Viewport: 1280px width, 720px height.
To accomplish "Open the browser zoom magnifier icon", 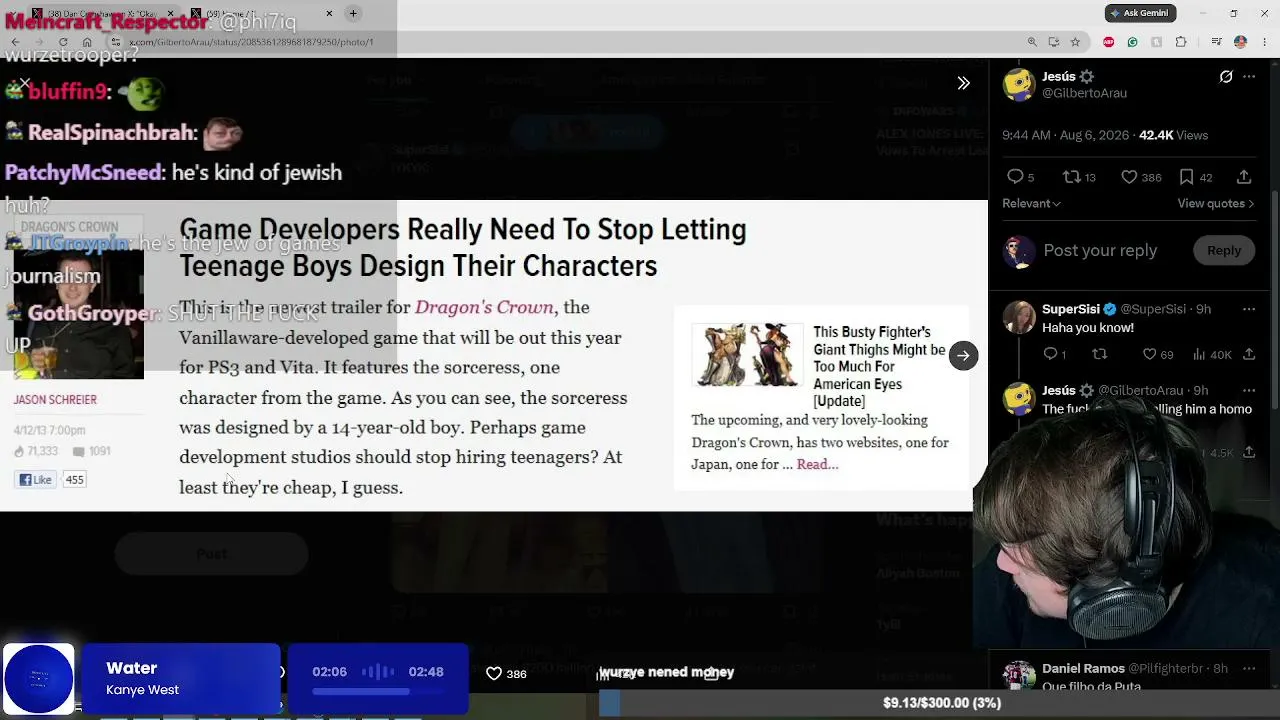I will pos(1032,42).
